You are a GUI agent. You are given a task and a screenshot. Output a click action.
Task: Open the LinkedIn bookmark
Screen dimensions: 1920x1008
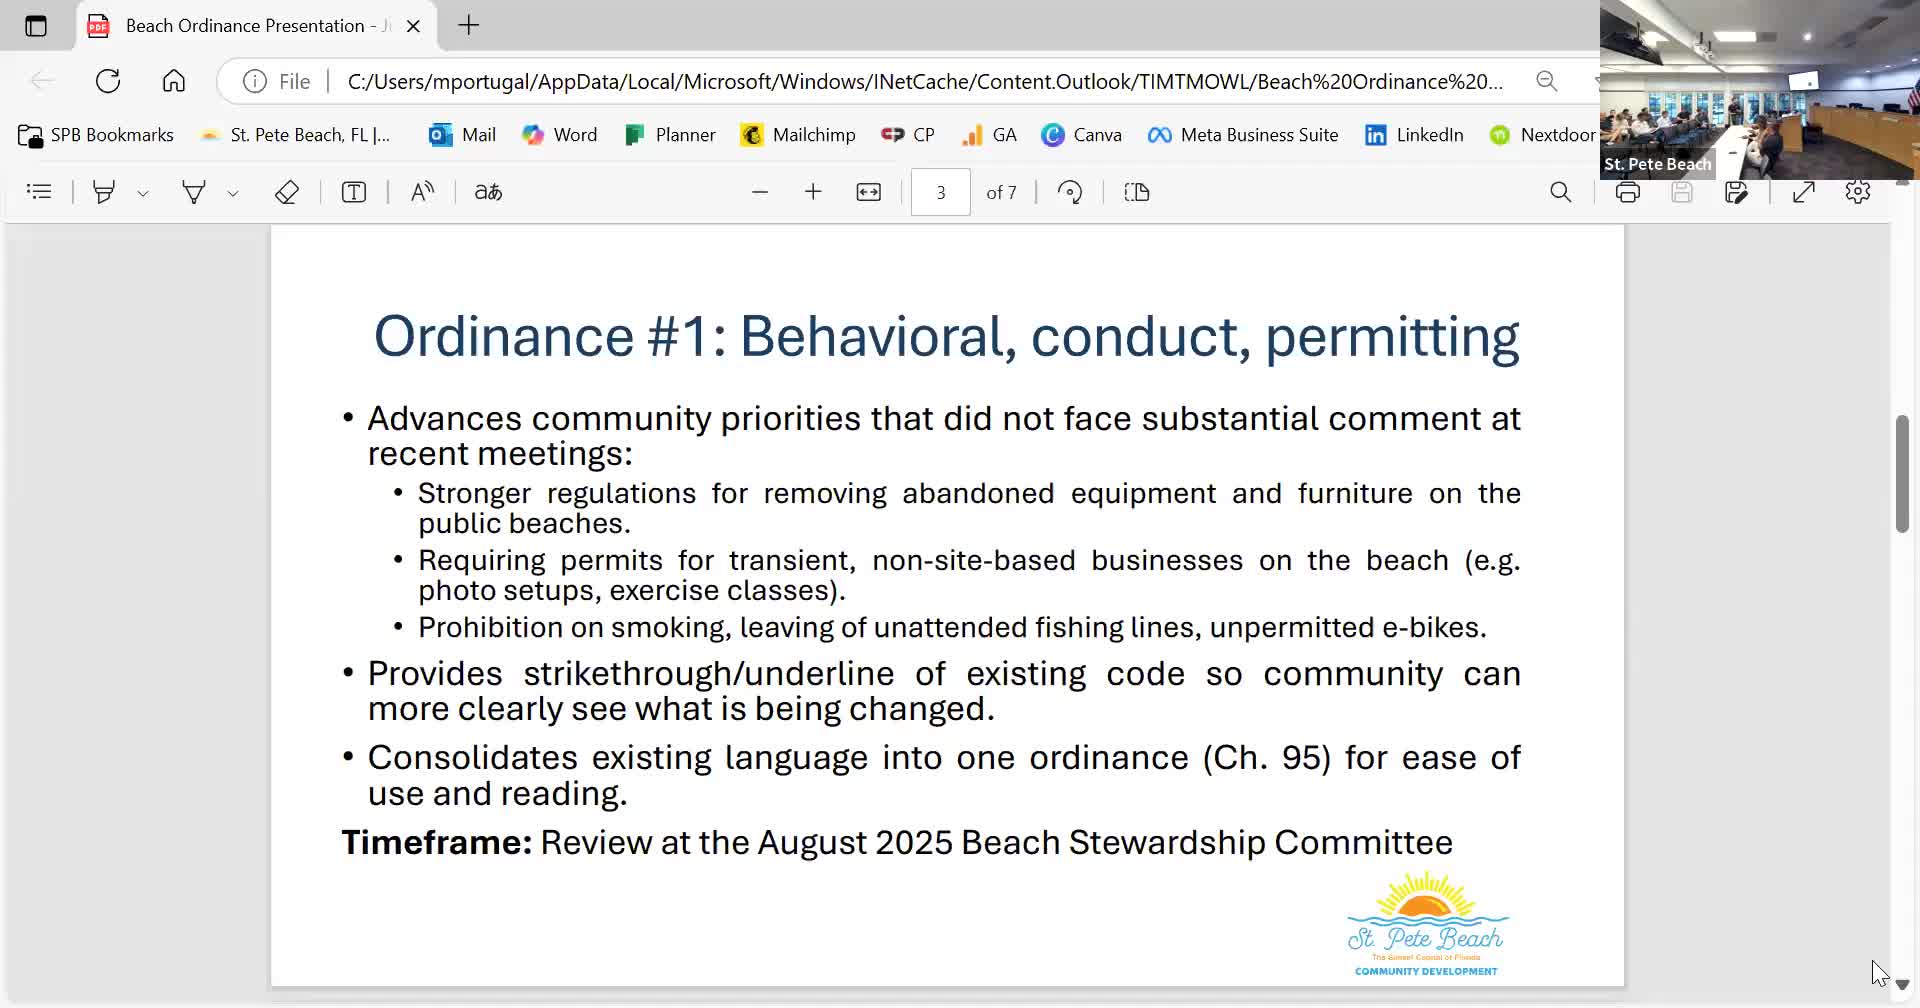click(x=1414, y=135)
